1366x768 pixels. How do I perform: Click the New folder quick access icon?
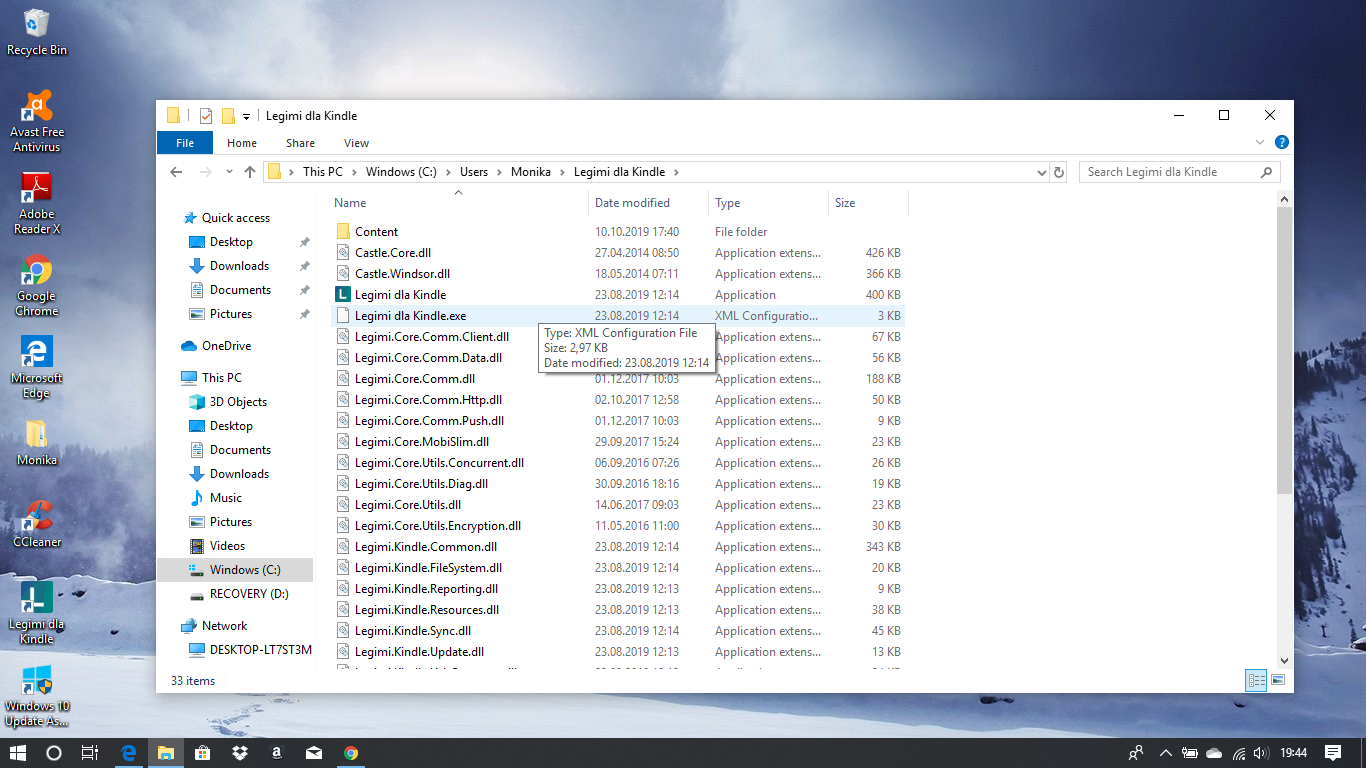click(x=228, y=116)
